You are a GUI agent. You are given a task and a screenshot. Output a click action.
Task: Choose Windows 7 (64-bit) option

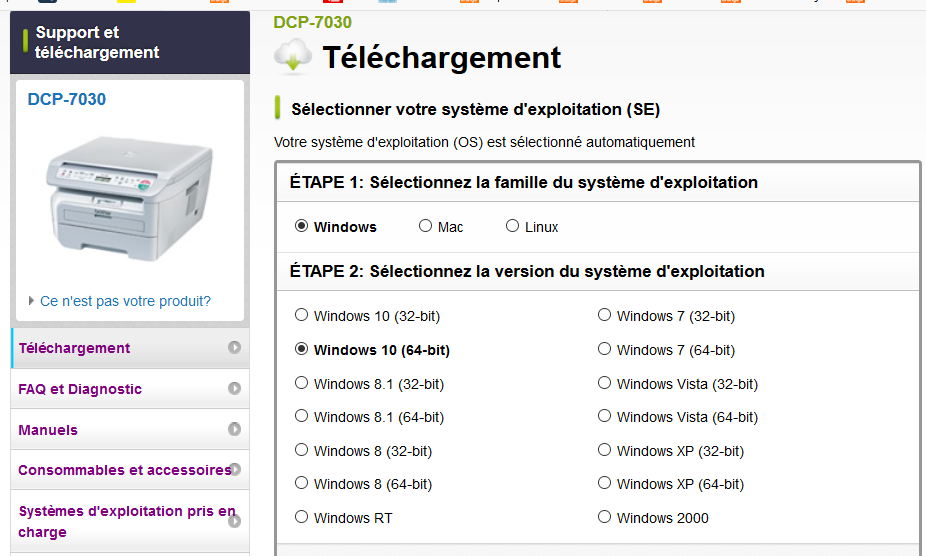[x=605, y=350]
